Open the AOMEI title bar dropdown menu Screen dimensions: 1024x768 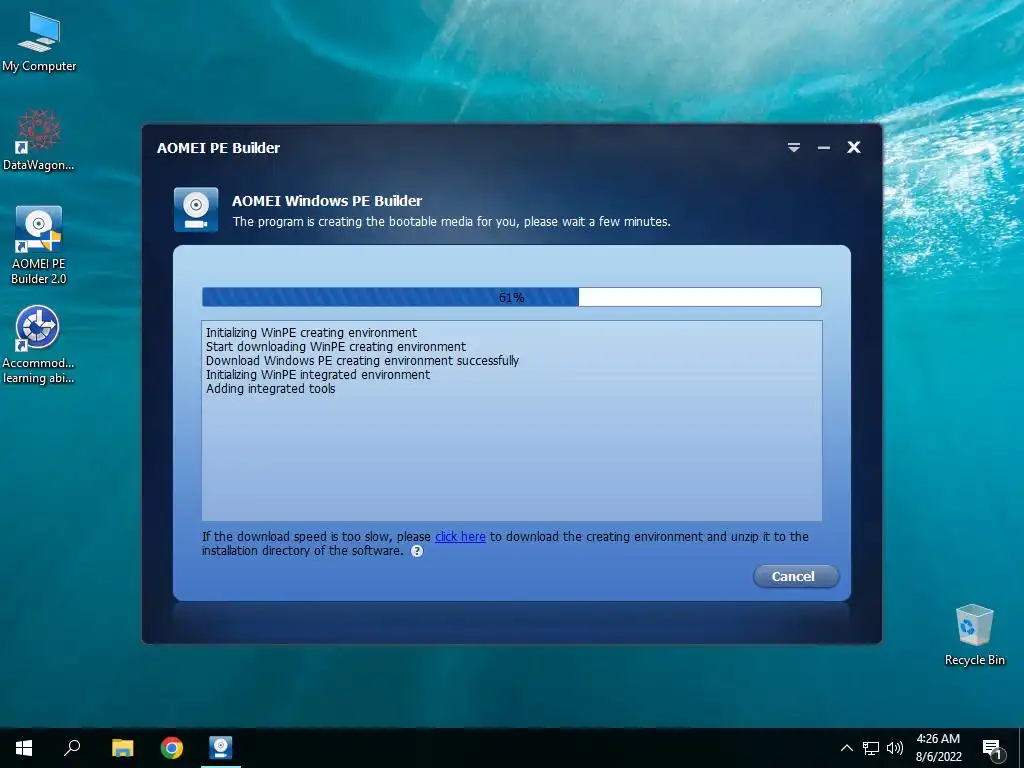[x=793, y=148]
